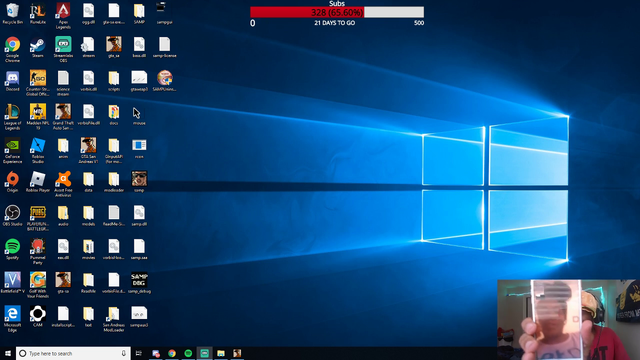Image resolution: width=640 pixels, height=360 pixels.
Task: Select the samp icon with sunglasses face
Action: click(139, 182)
